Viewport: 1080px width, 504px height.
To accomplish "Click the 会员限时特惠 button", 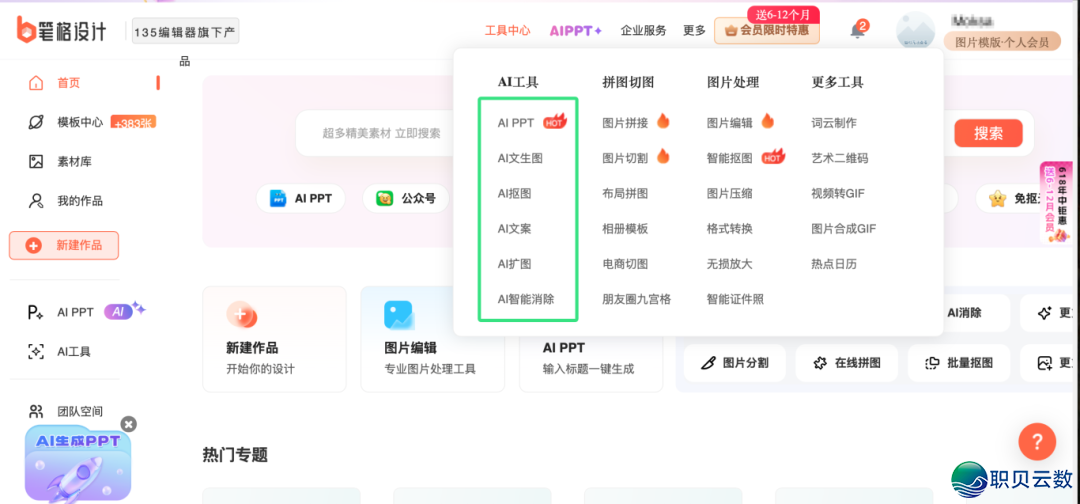I will 766,31.
